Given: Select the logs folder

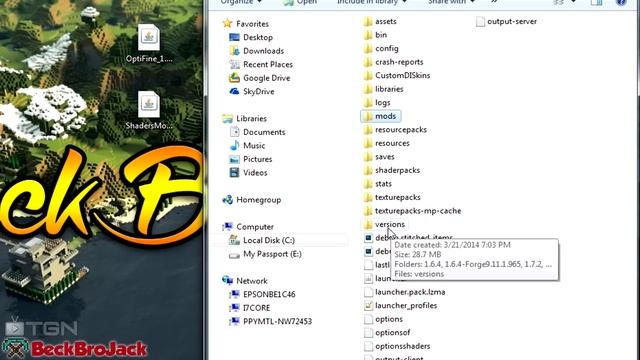Looking at the screenshot, I should (377, 102).
